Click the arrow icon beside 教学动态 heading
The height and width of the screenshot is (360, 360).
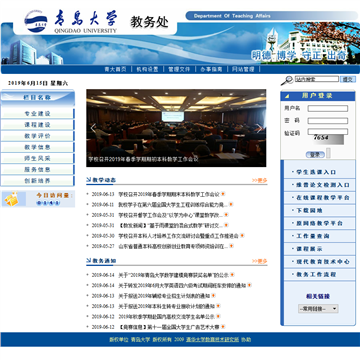[89, 180]
